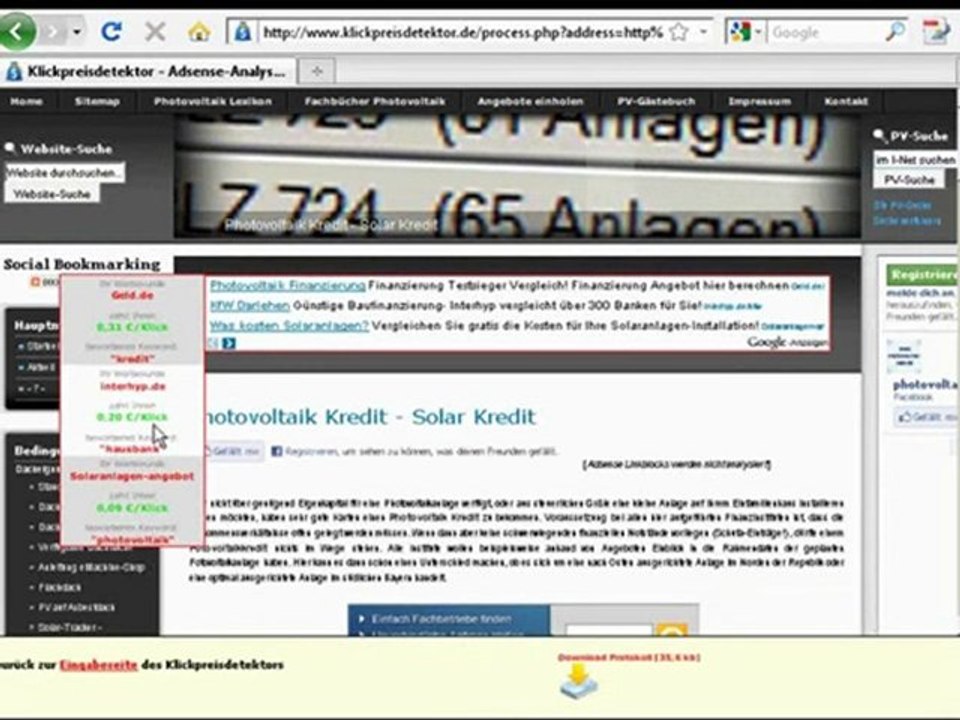Screen dimensions: 960x720
Task: Open the Was kosten Solaranlagen? ad link
Action: click(x=289, y=325)
